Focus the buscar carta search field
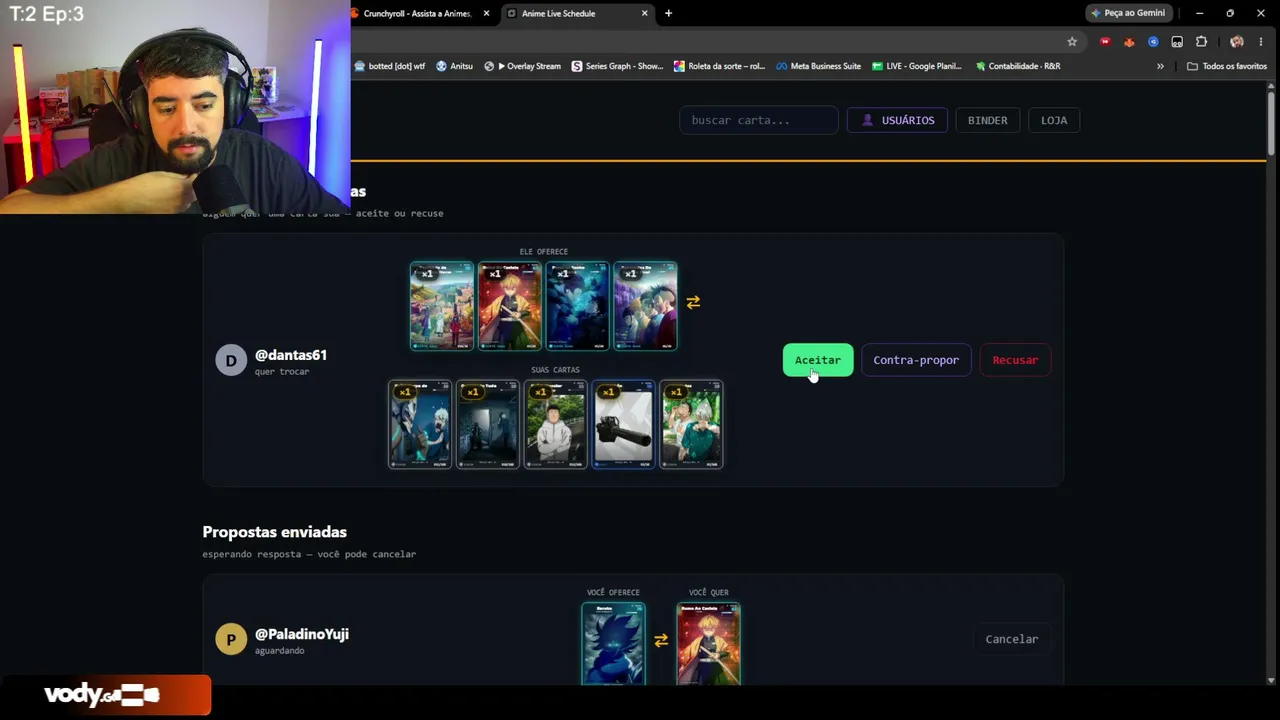 coord(759,120)
